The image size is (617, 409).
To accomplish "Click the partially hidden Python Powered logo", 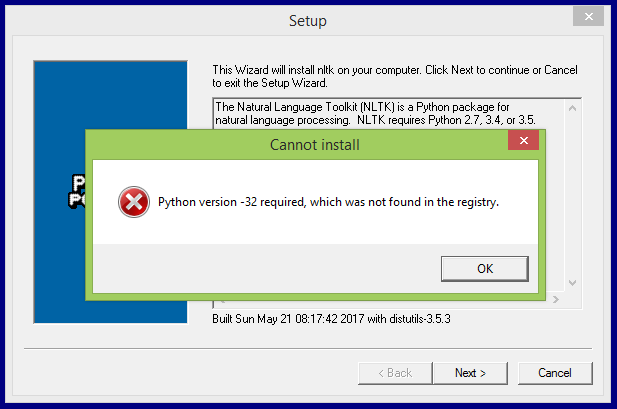I will (x=77, y=191).
